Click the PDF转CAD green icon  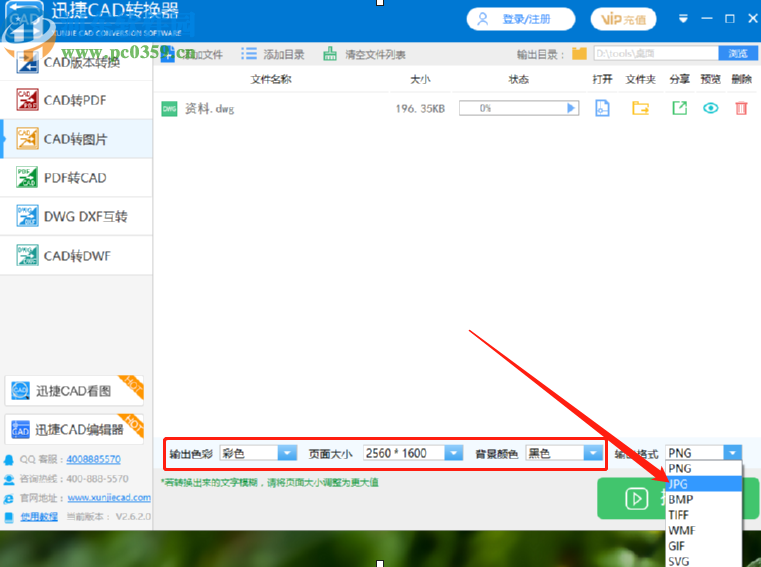27,177
